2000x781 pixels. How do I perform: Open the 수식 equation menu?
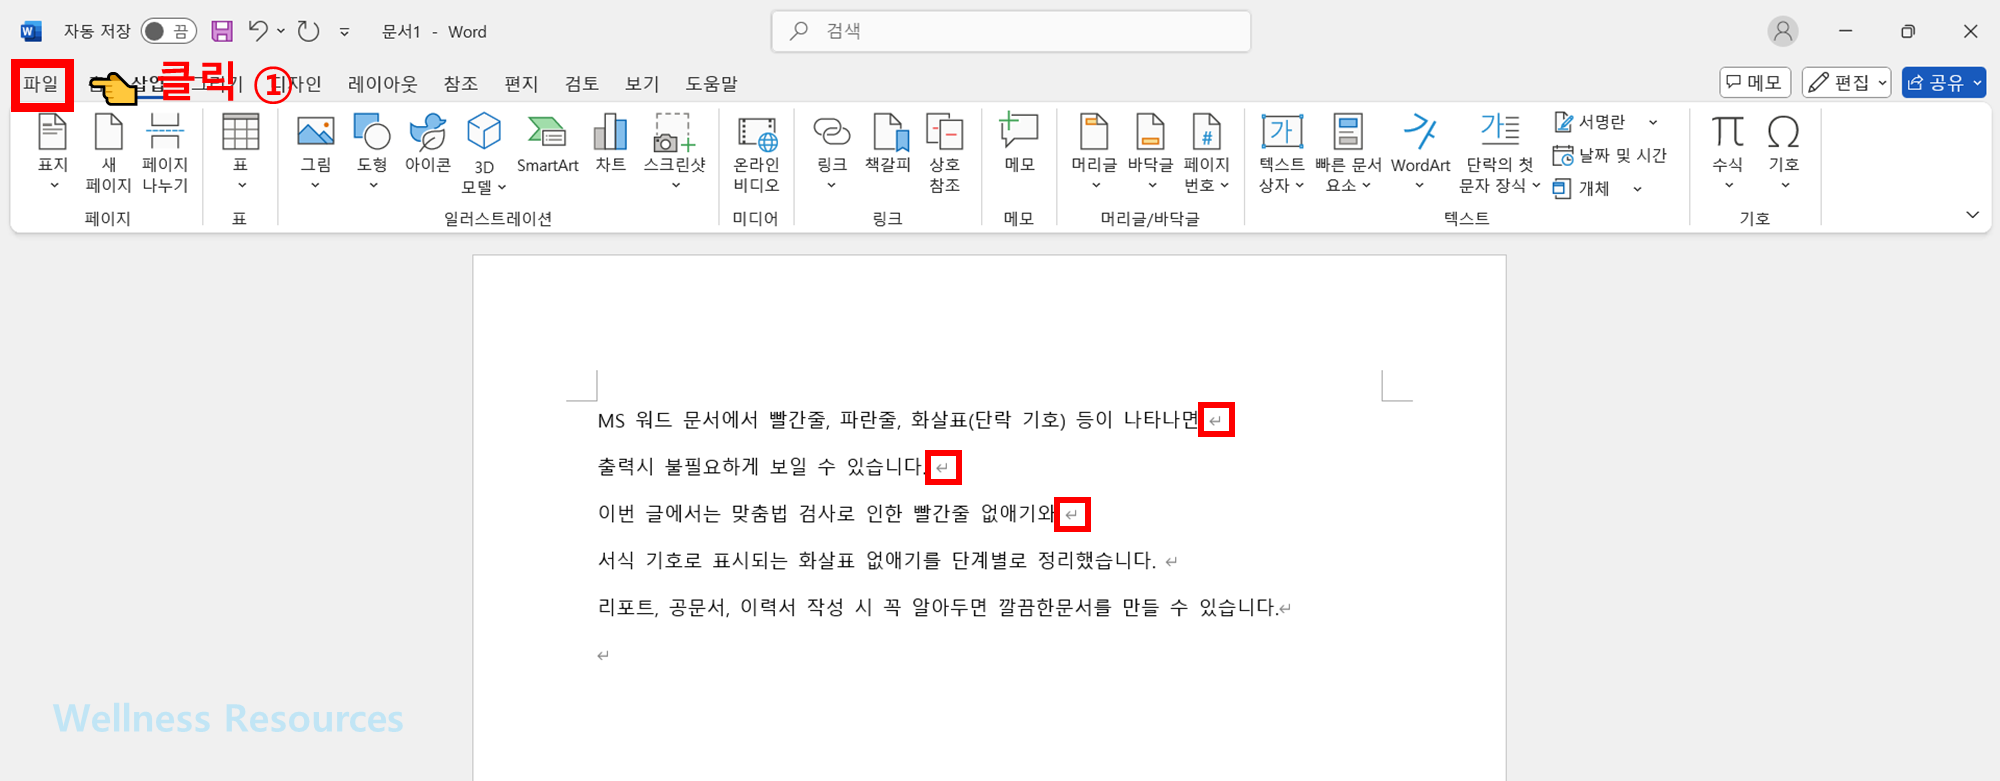click(x=1728, y=152)
